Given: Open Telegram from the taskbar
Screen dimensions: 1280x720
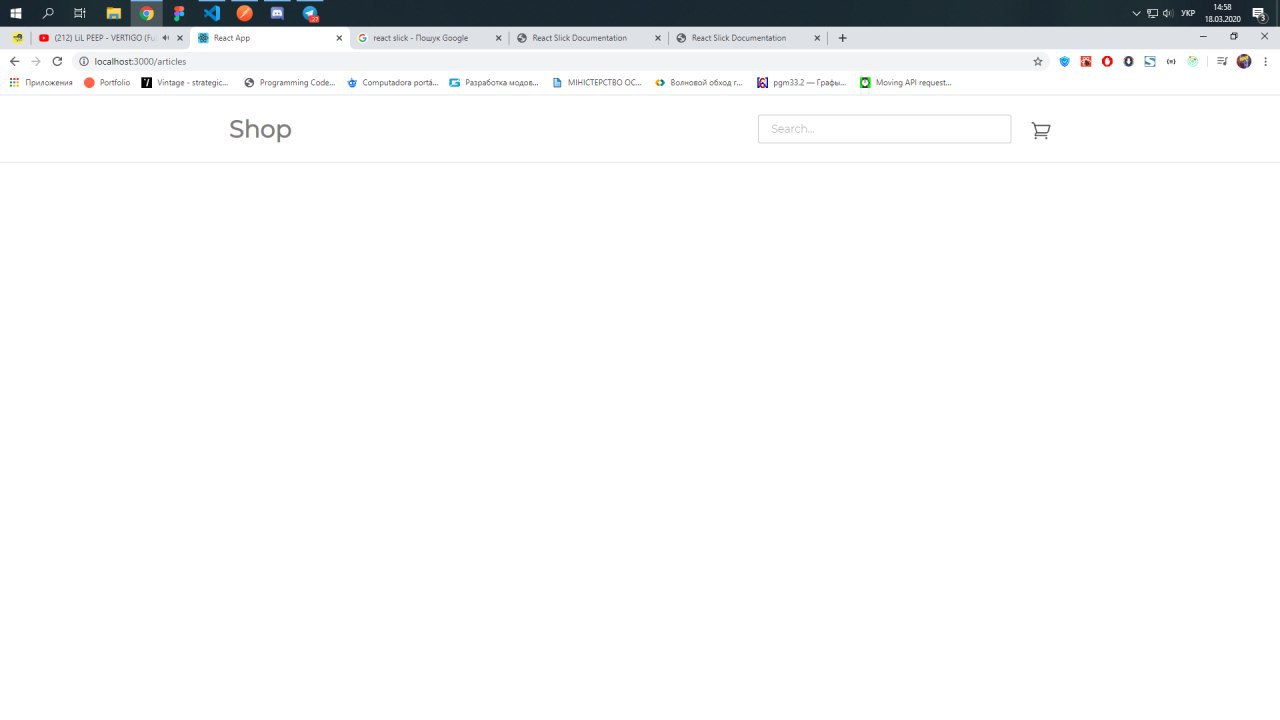Looking at the screenshot, I should click(x=310, y=13).
